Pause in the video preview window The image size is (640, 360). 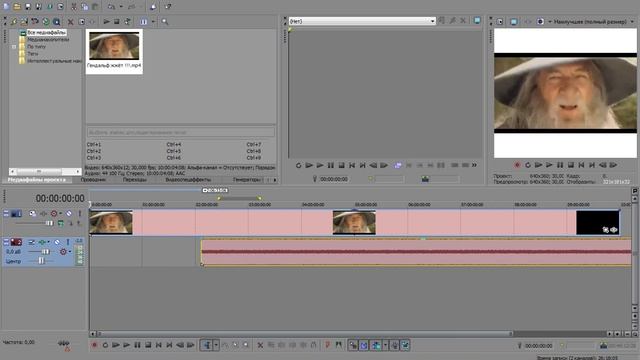tap(560, 165)
